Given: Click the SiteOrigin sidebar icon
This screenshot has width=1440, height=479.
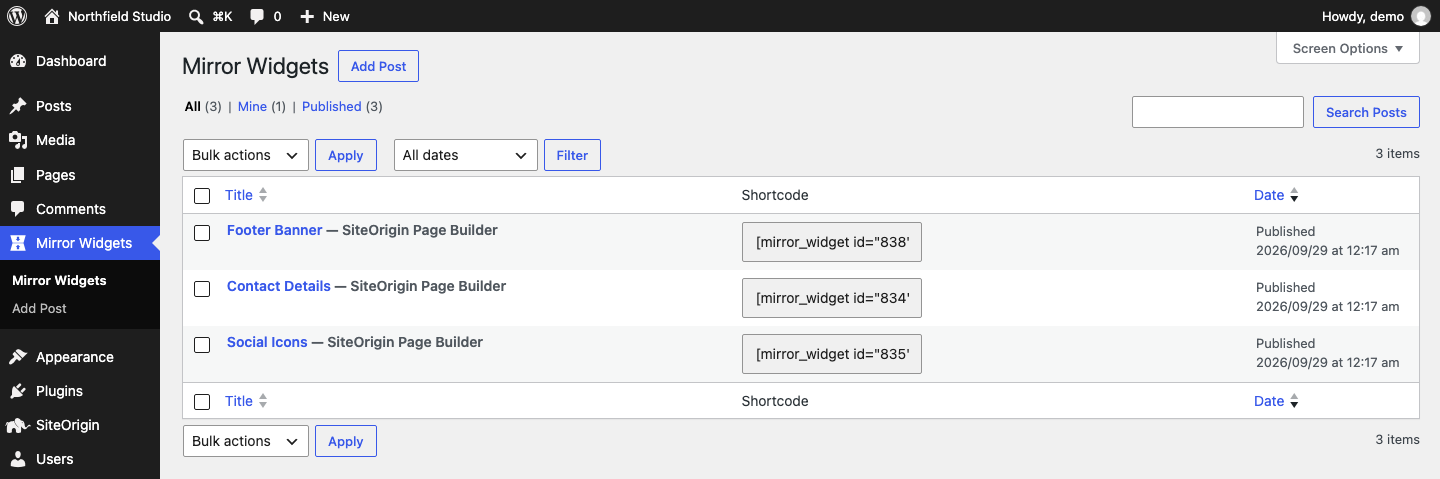Looking at the screenshot, I should point(18,425).
